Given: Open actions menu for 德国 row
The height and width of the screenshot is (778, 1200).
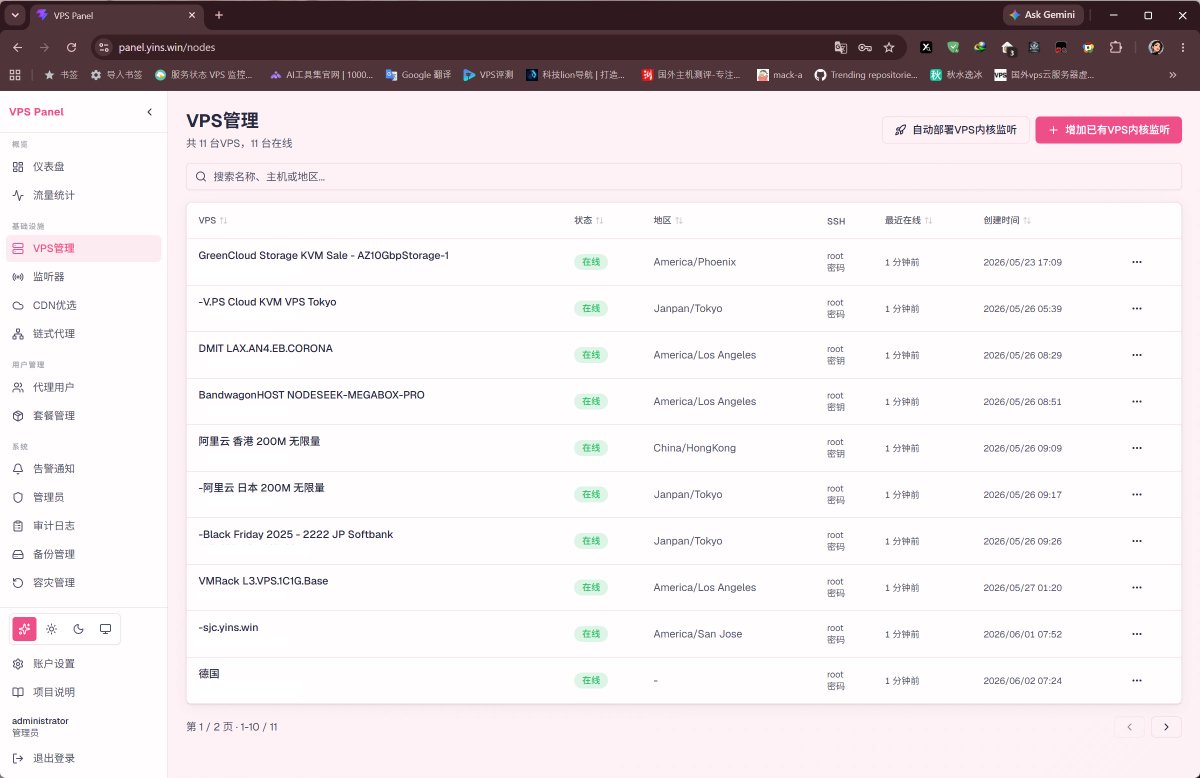Looking at the screenshot, I should pos(1136,680).
